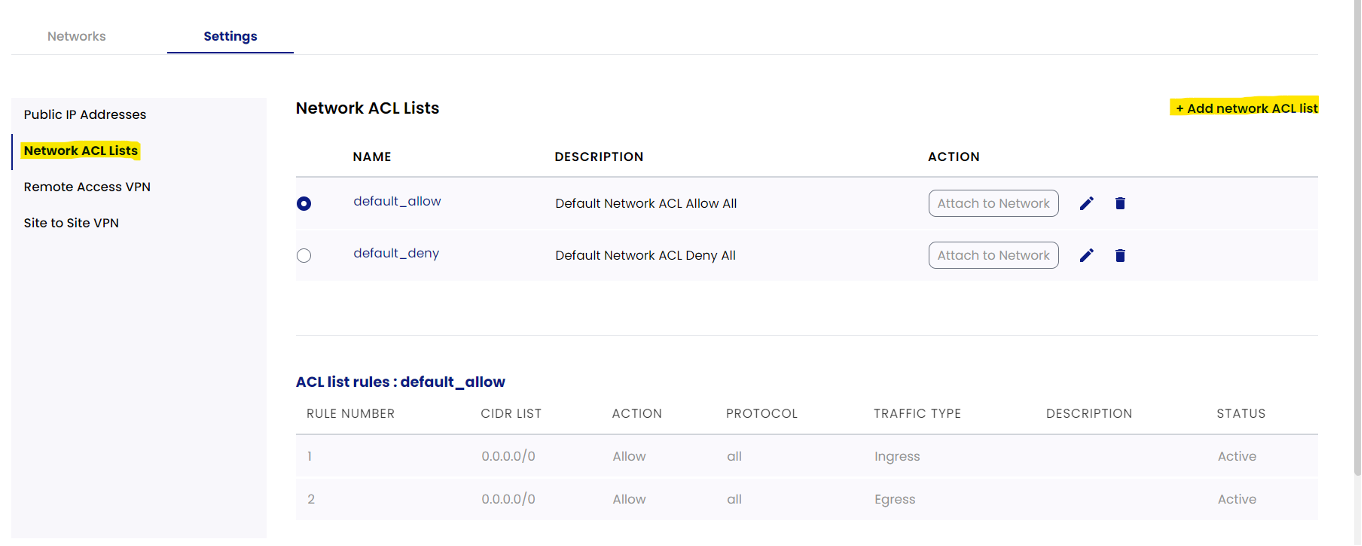Open the default_deny ACL name link
Viewport: 1362px width, 546px height.
[396, 253]
